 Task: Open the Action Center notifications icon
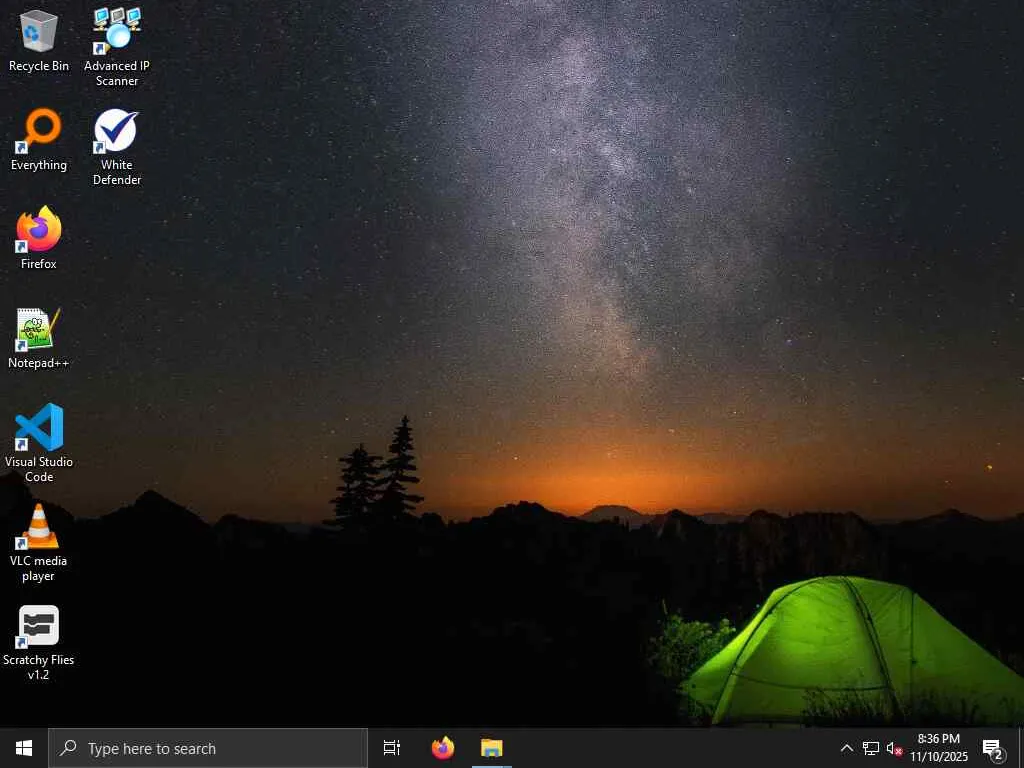pos(993,749)
